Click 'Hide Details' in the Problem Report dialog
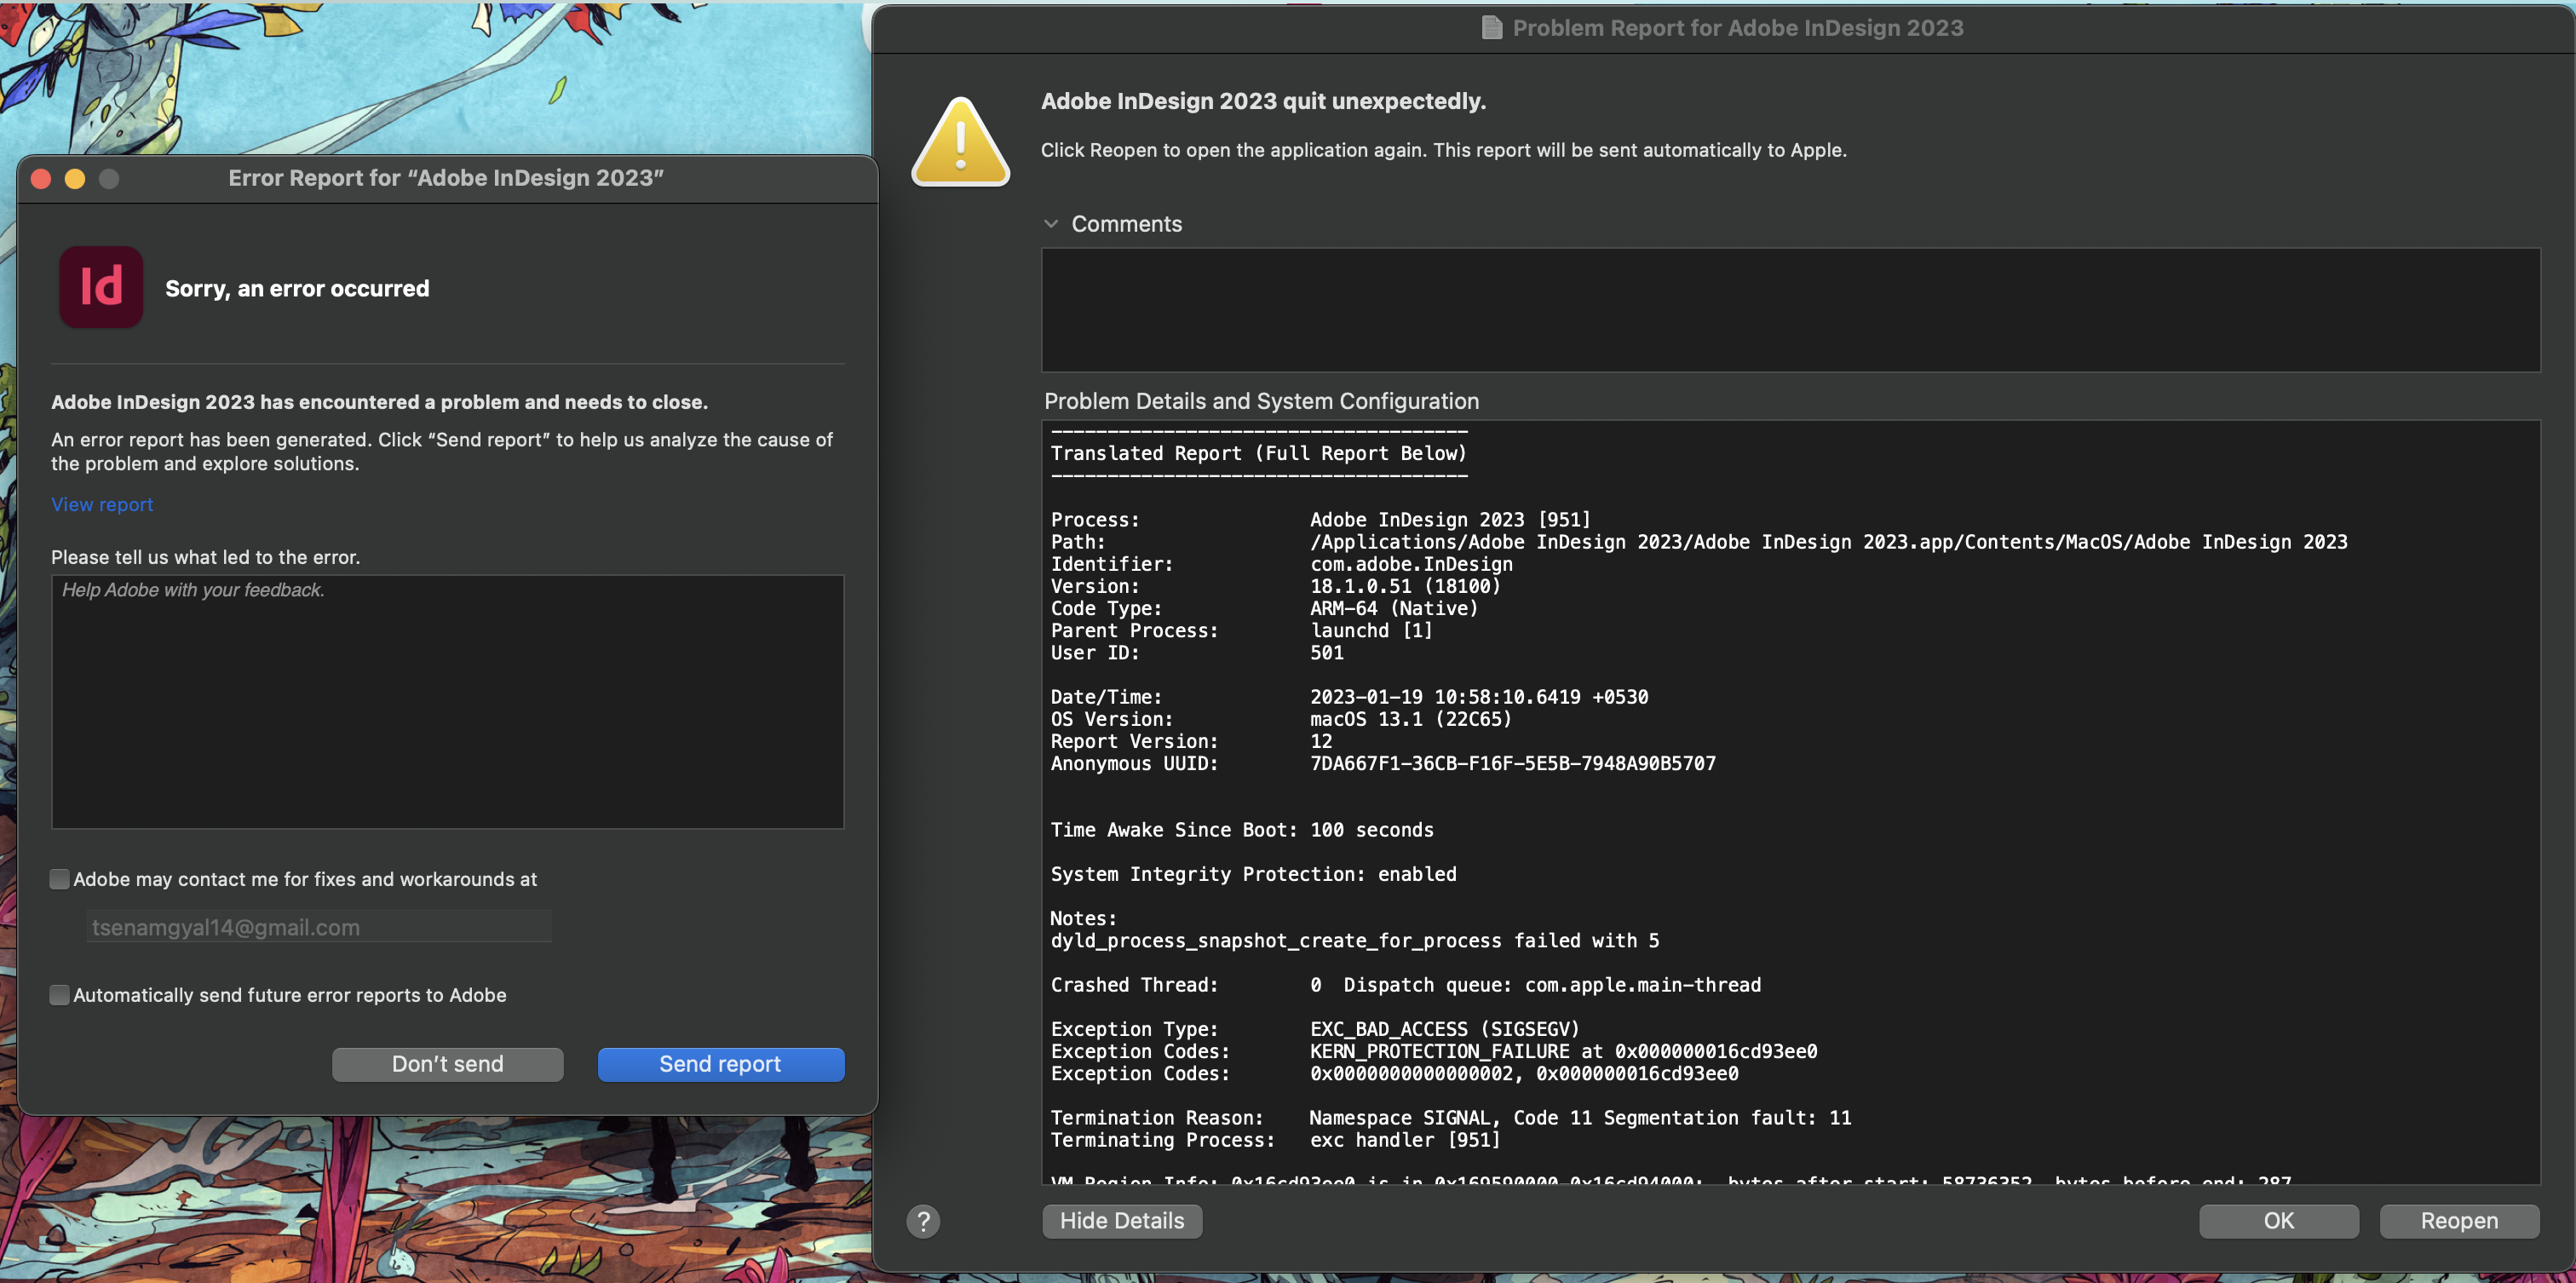The width and height of the screenshot is (2576, 1283). tap(1121, 1220)
